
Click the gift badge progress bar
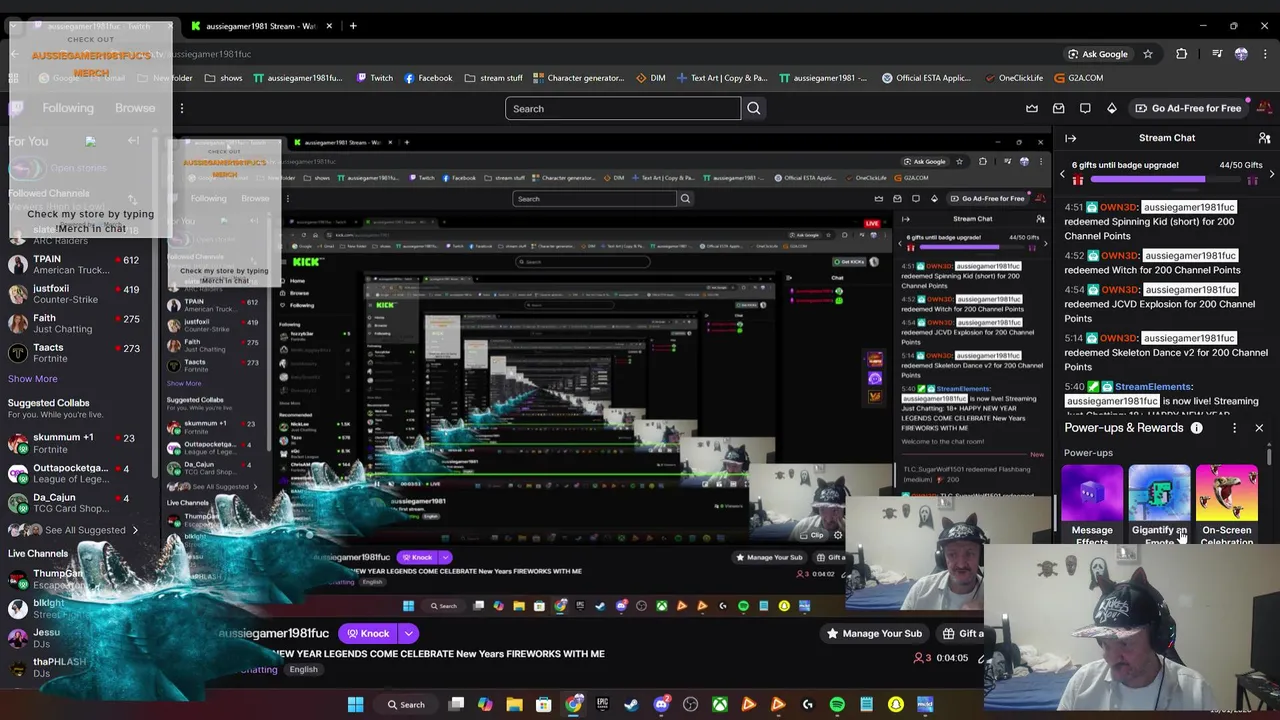(x=1166, y=180)
